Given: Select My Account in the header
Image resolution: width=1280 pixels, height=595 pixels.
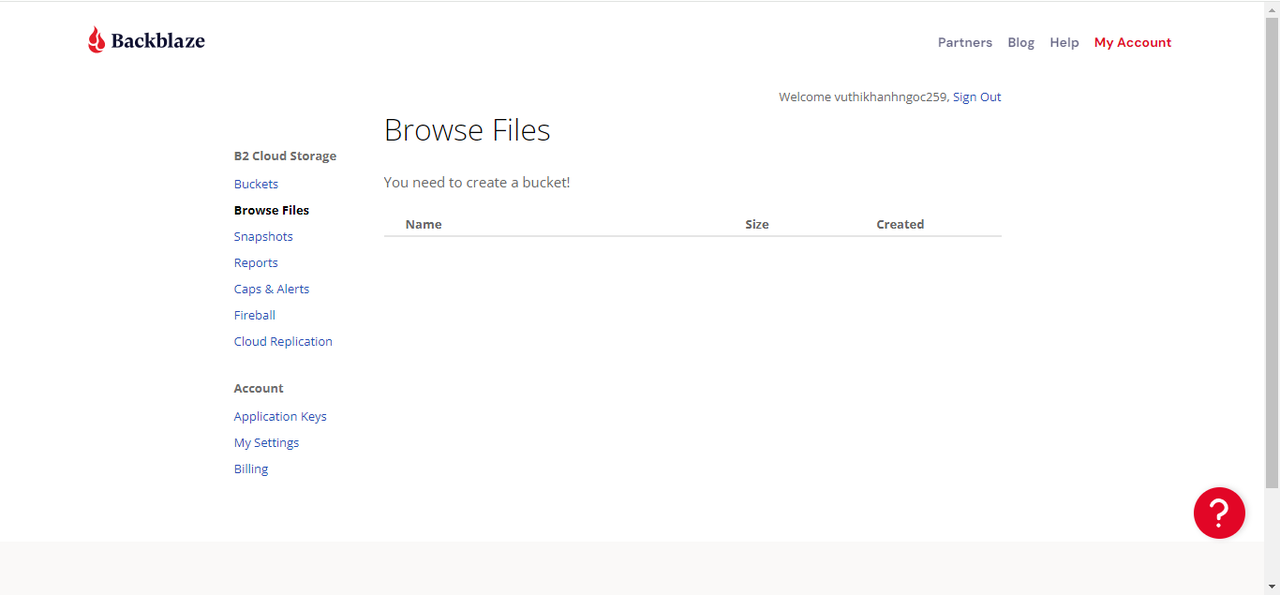Looking at the screenshot, I should pos(1133,42).
